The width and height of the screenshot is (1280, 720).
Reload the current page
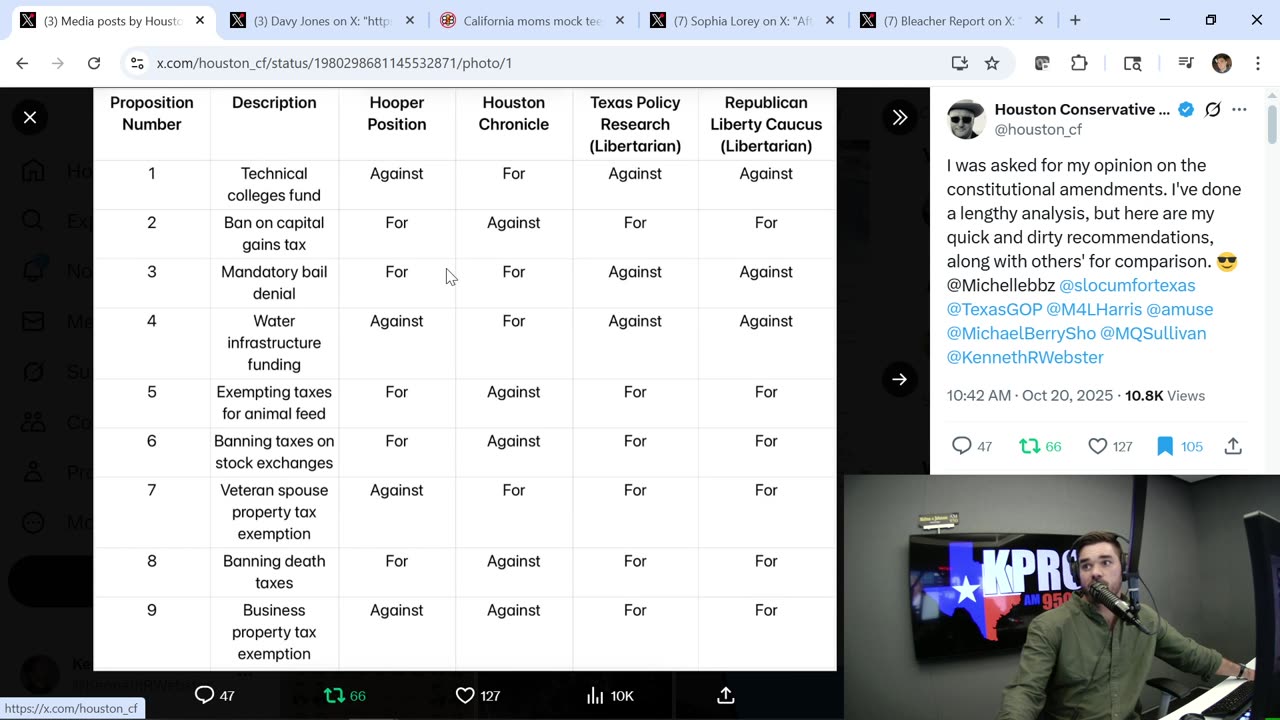pos(94,63)
